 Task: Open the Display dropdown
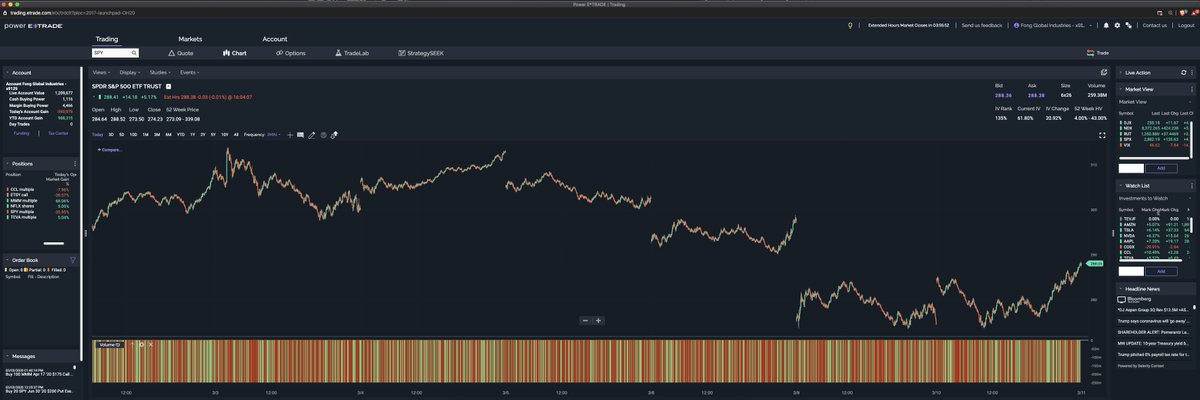click(x=130, y=73)
